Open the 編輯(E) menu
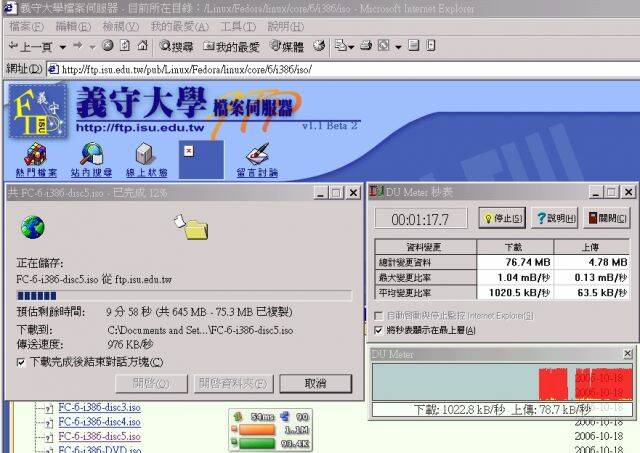 73,27
